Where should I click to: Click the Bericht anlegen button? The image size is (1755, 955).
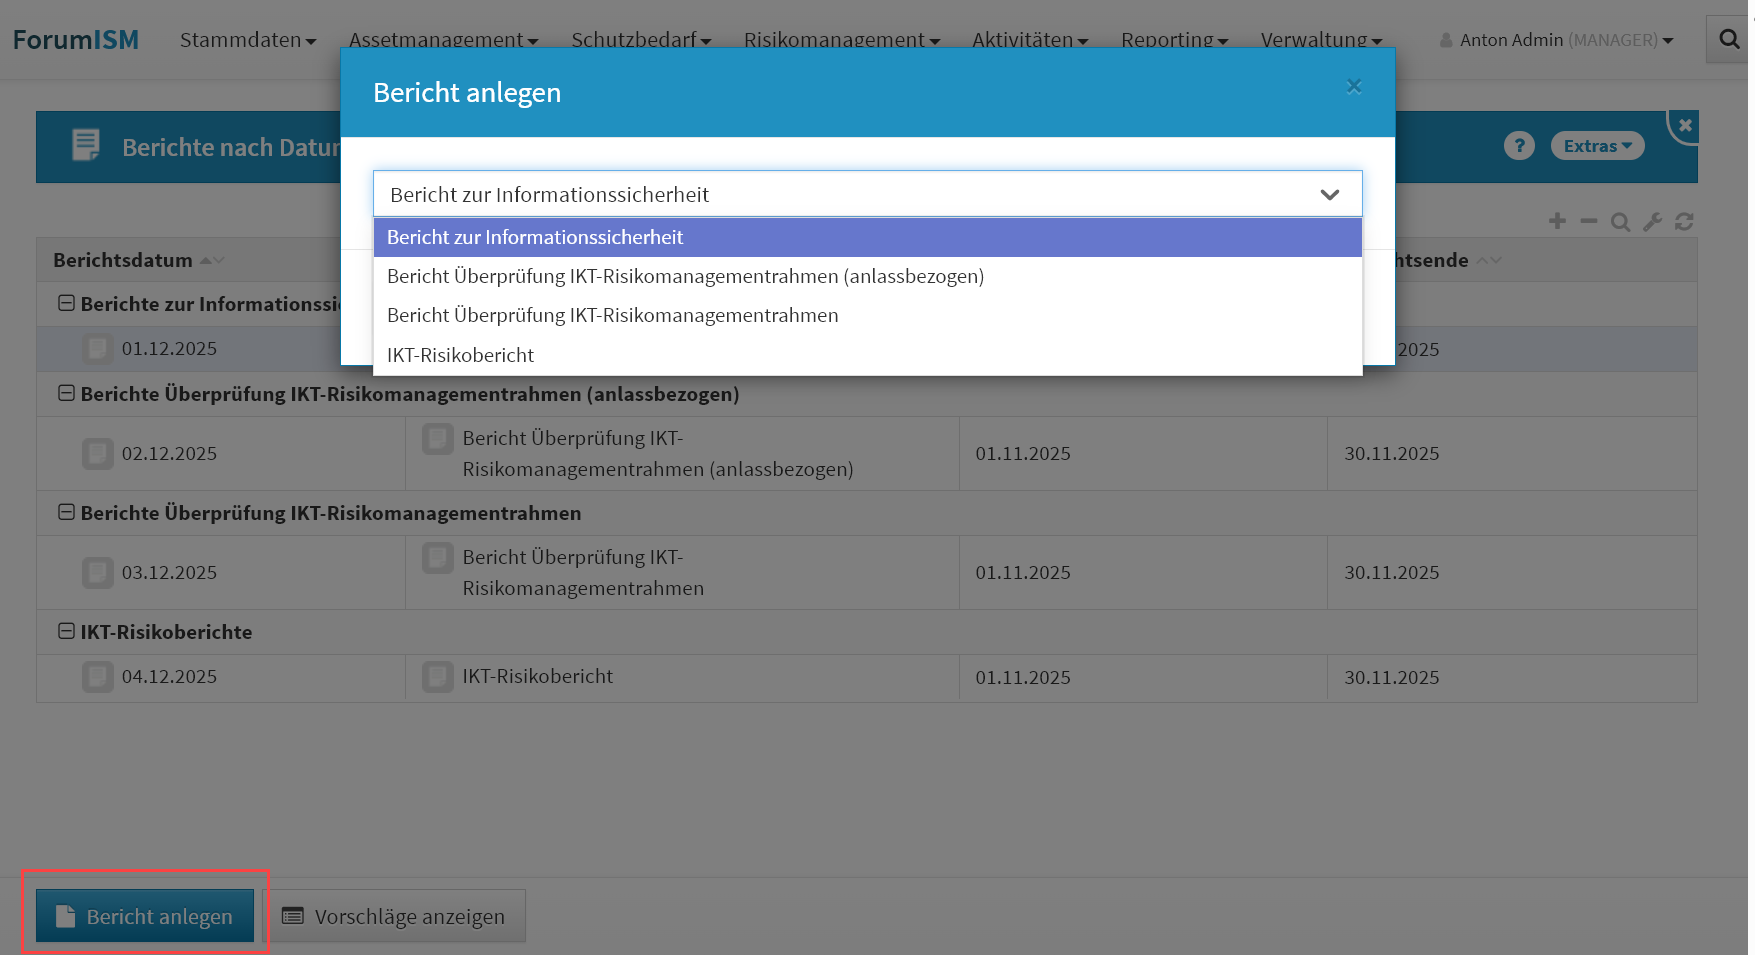coord(145,916)
